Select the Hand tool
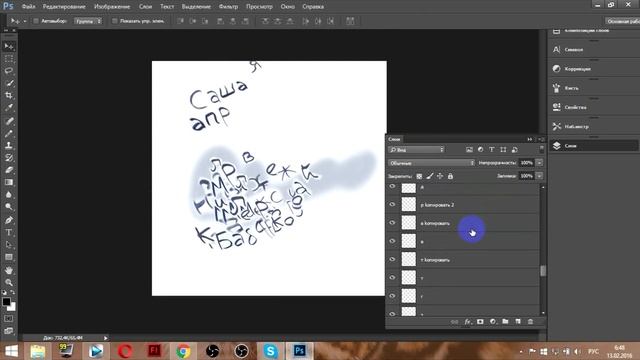640x360 pixels. [x=9, y=270]
